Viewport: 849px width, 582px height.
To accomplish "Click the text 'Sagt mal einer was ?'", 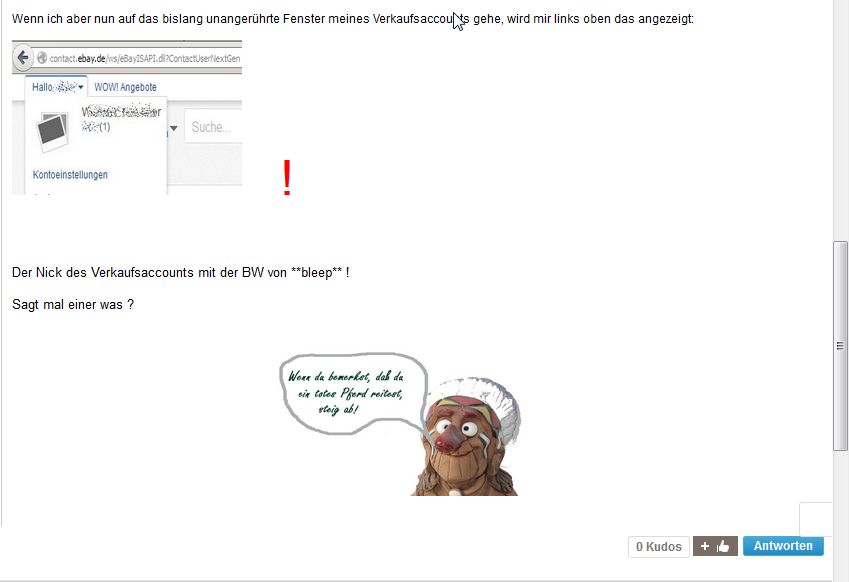I will click(73, 305).
